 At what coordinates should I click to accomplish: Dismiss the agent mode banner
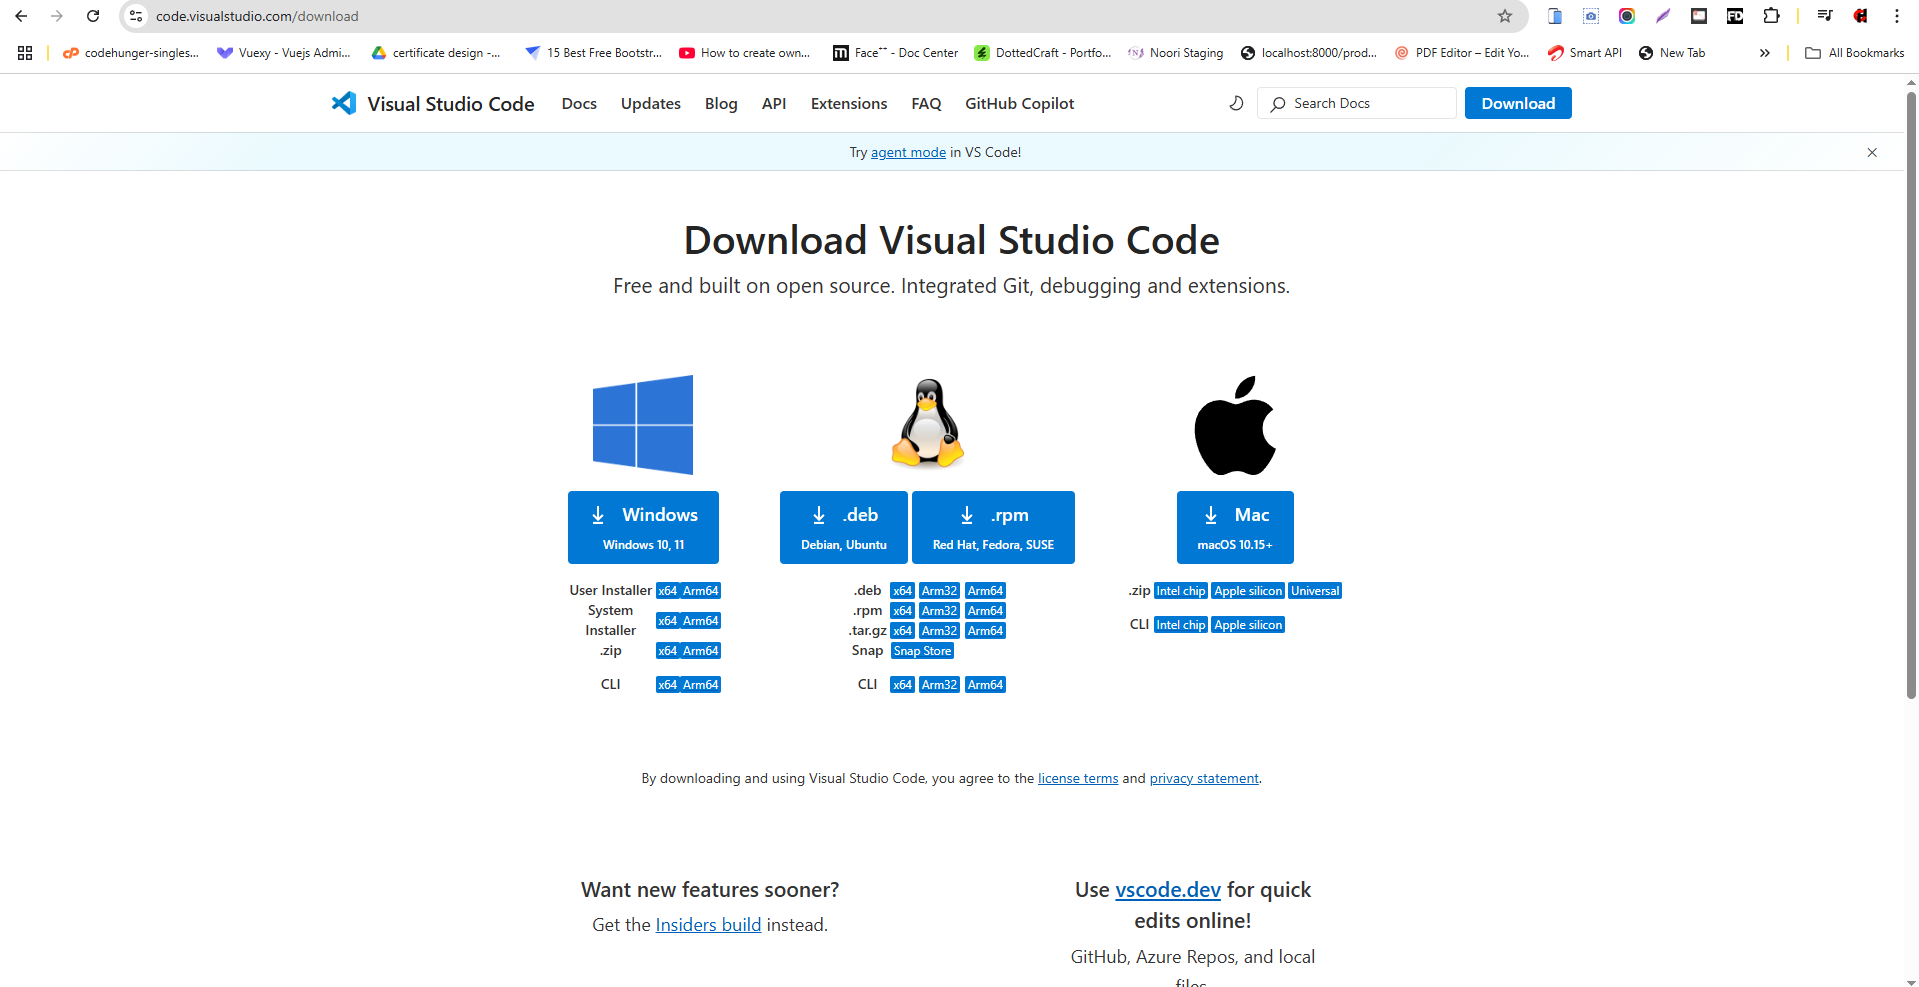[x=1872, y=152]
